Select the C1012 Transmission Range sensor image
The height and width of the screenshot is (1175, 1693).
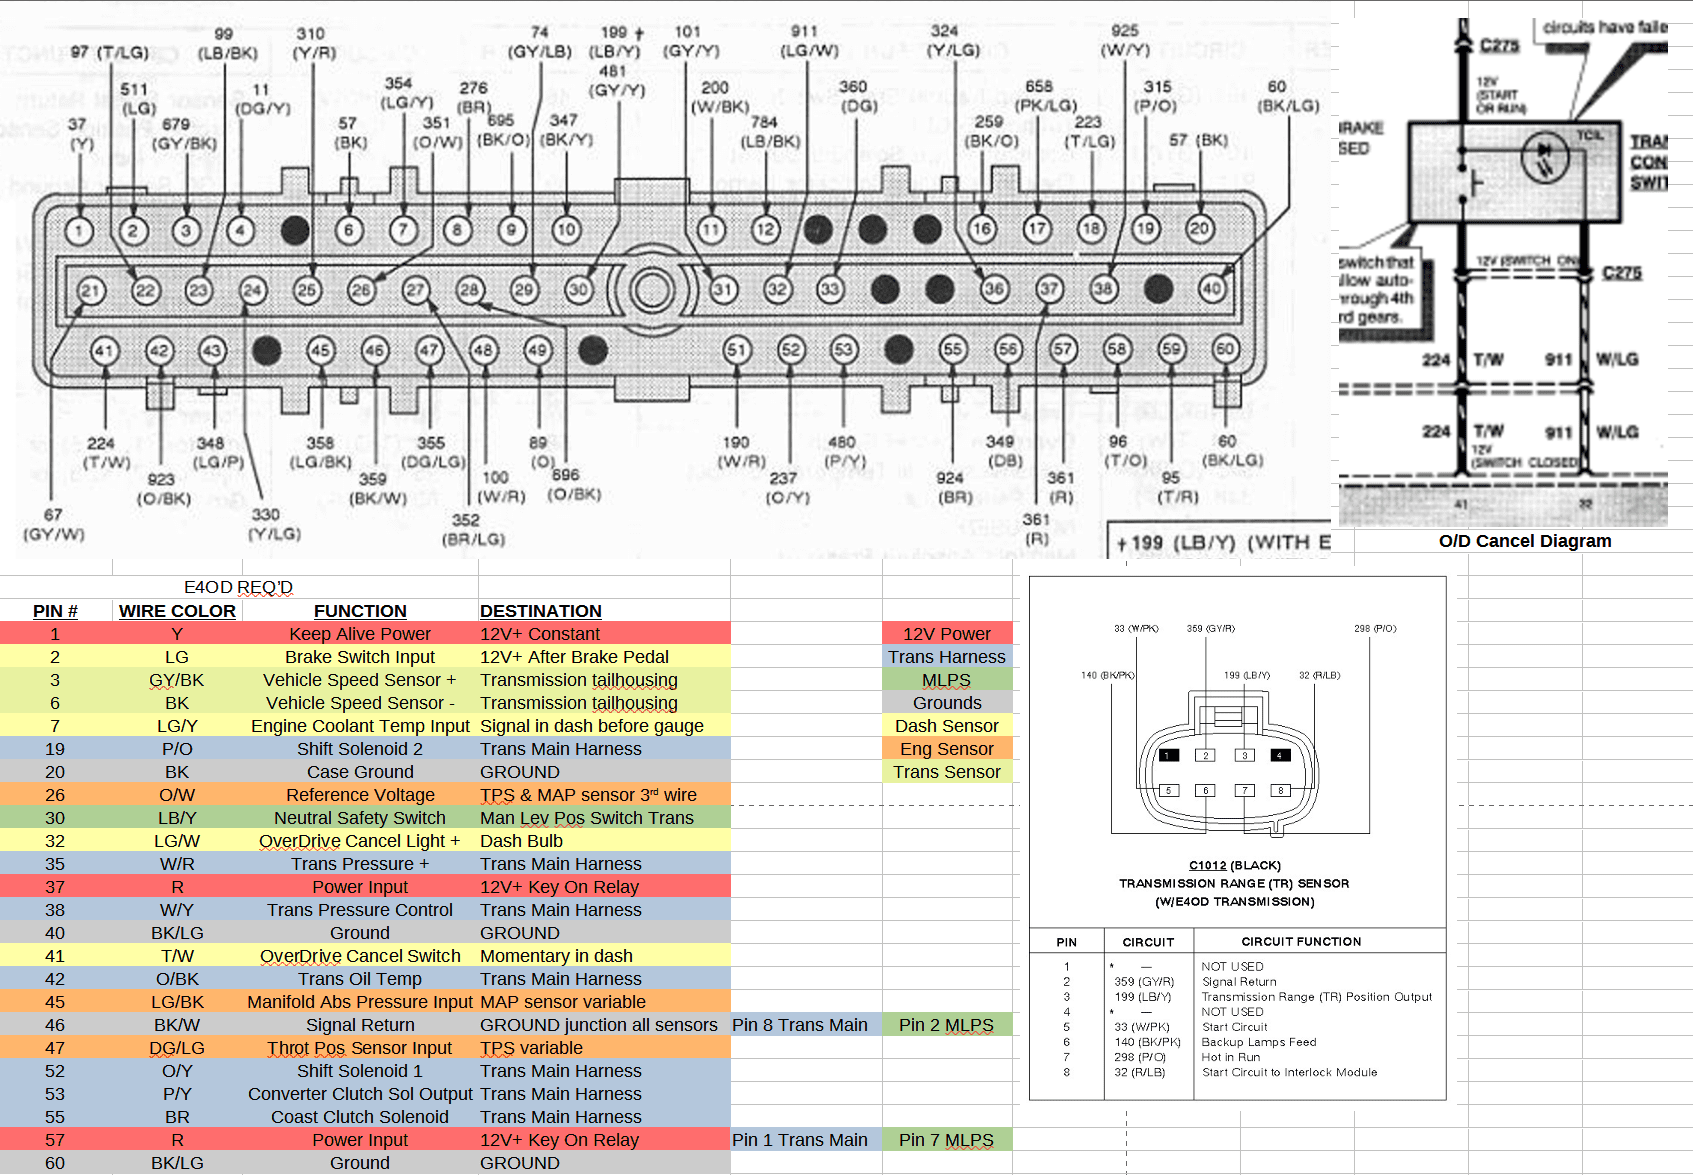pos(1238,838)
